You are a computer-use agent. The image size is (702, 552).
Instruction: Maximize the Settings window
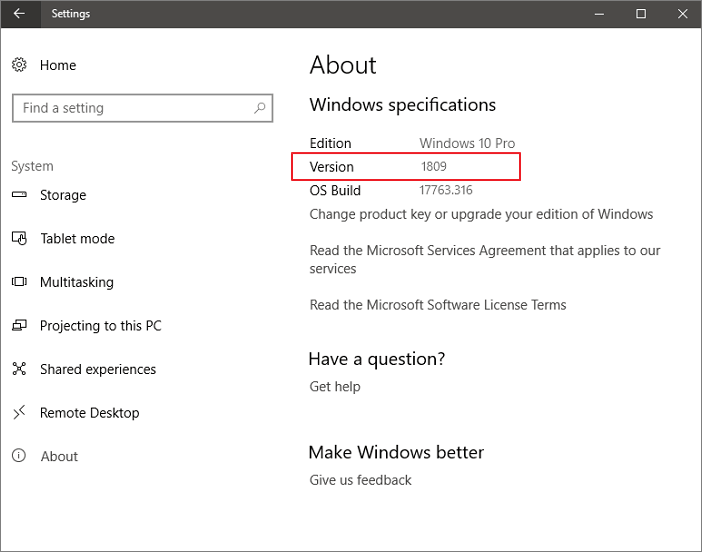coord(641,14)
